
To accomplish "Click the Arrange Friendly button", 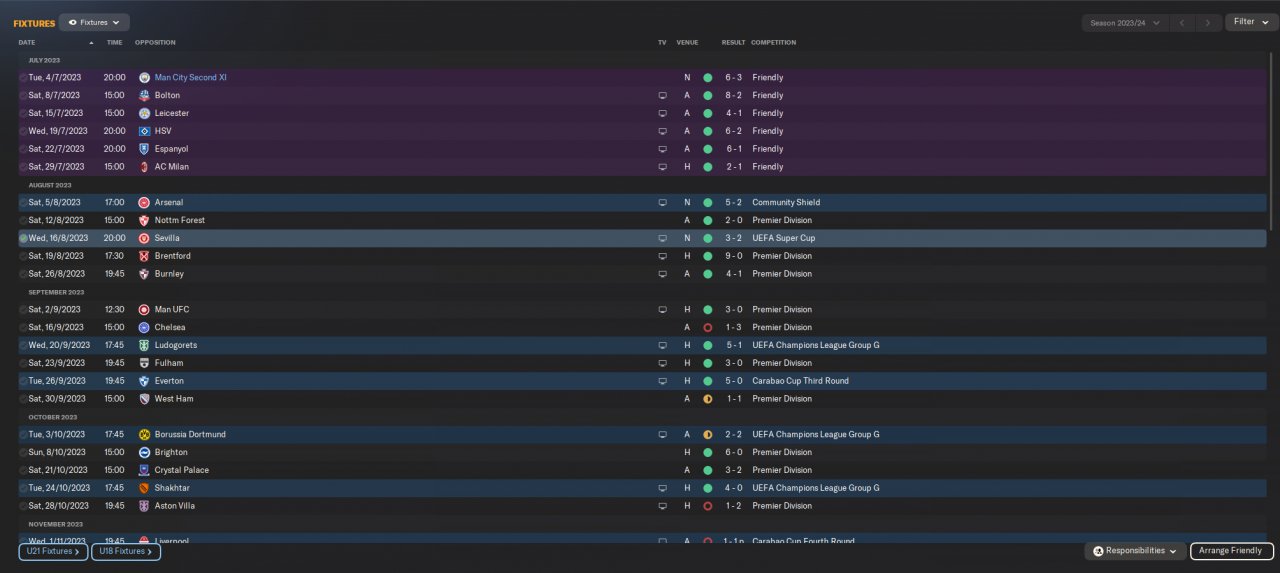I will coord(1231,551).
